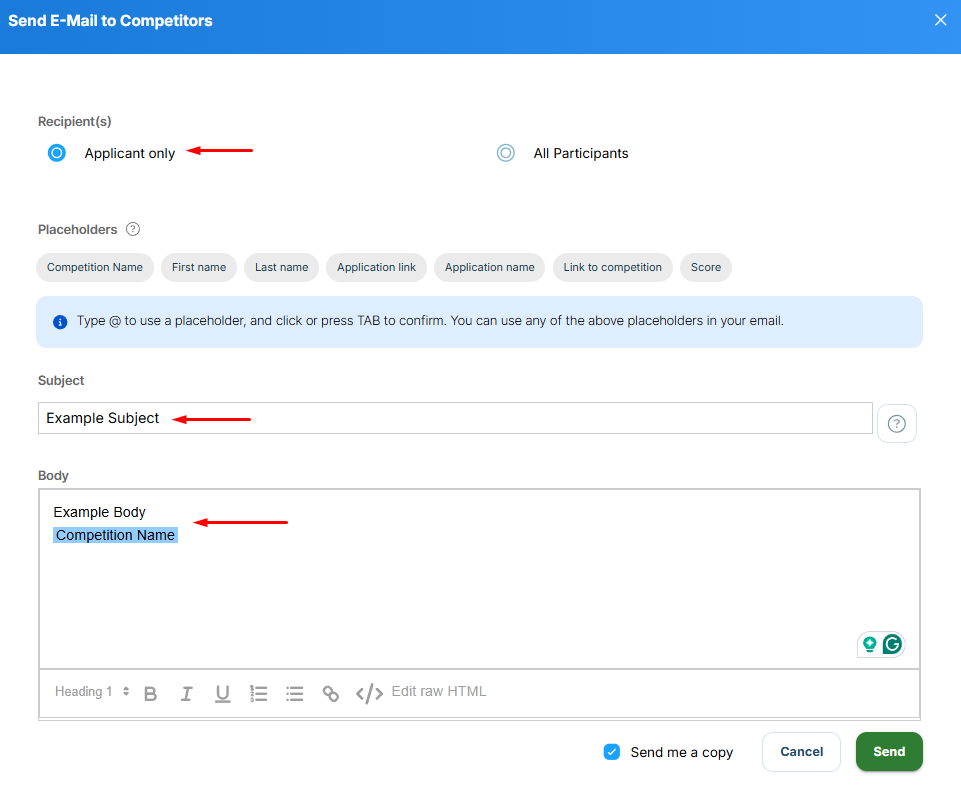
Task: Insert a numbered list
Action: pyautogui.click(x=258, y=693)
